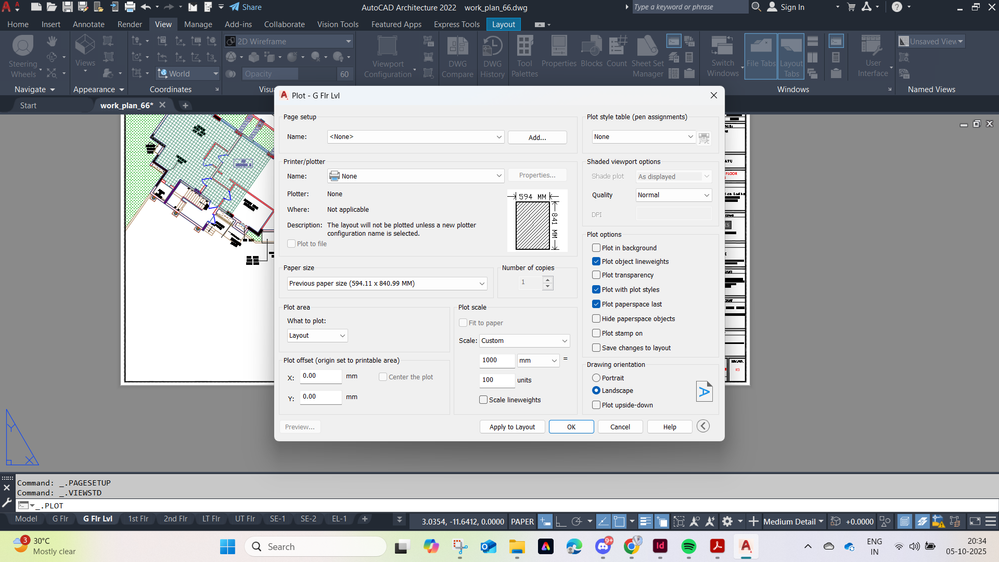This screenshot has height=562, width=999.
Task: Click the plot style table editor icon
Action: pos(704,137)
